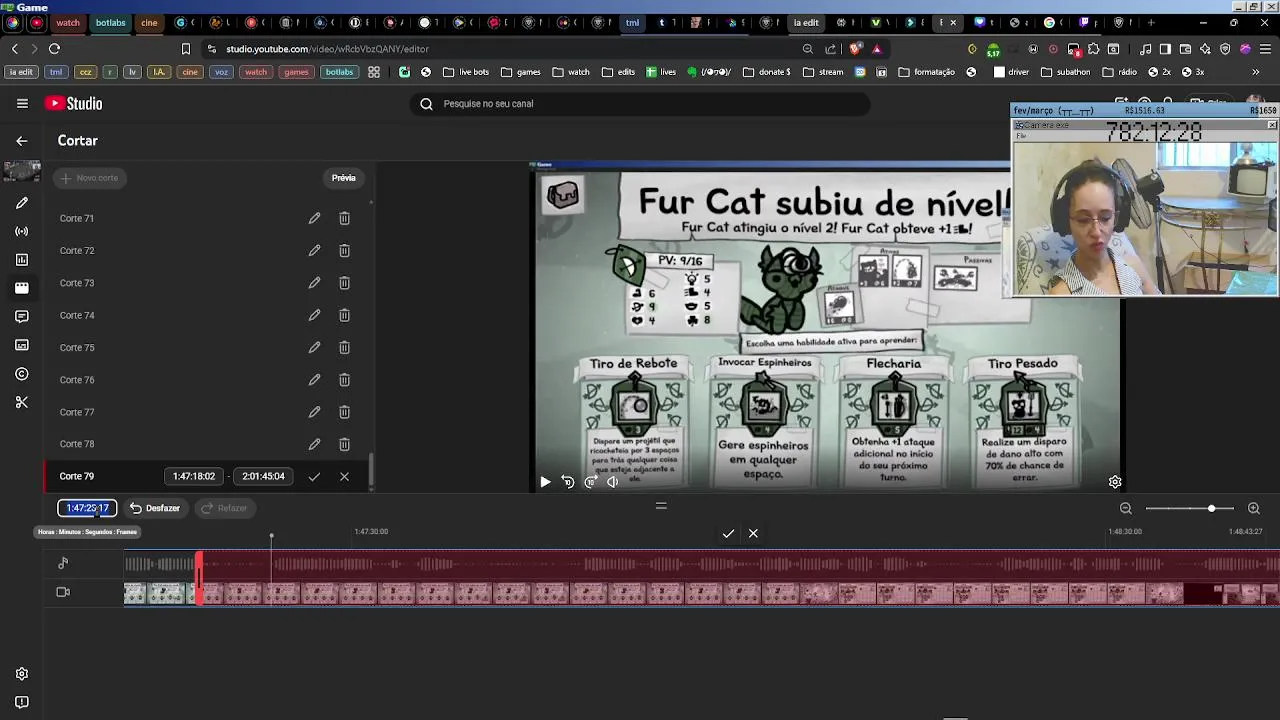Screen dimensions: 1280x720
Task: Open the stream bookmark folder
Action: [823, 72]
